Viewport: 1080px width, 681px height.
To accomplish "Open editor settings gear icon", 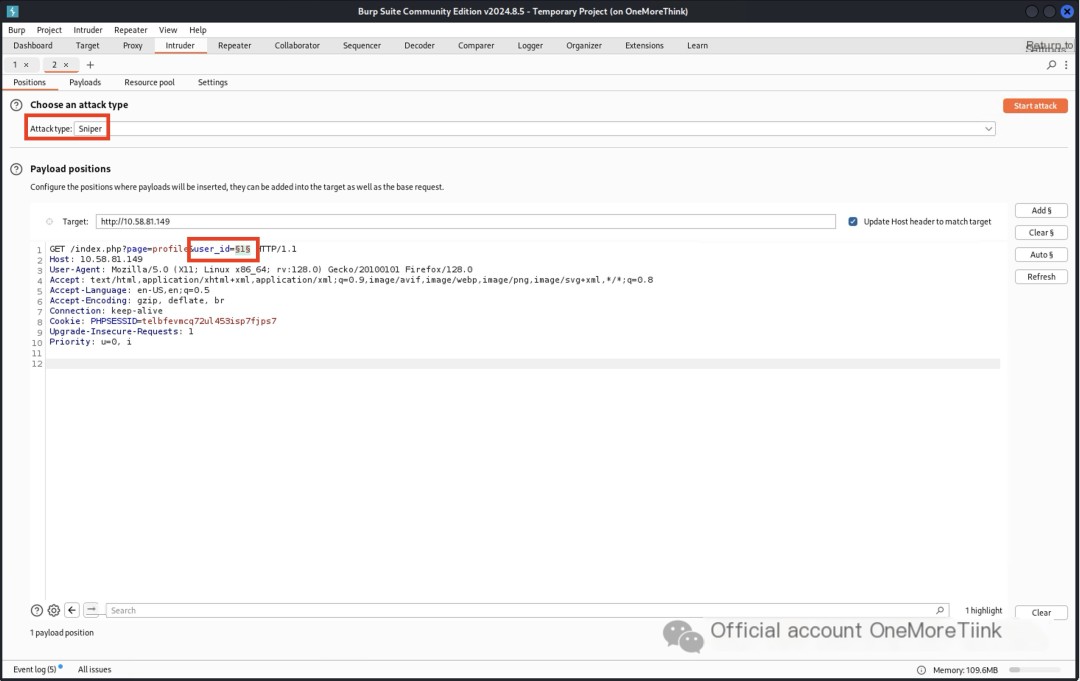I will coord(54,610).
